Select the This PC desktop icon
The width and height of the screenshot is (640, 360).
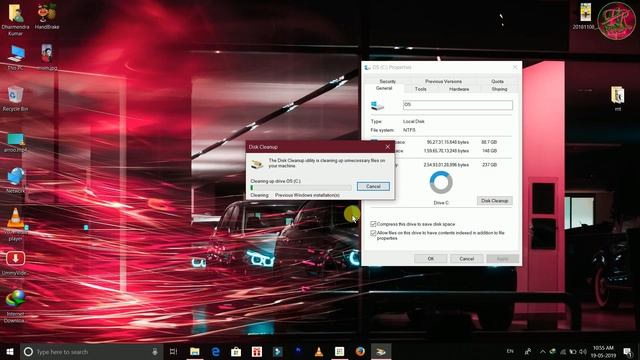[16, 57]
